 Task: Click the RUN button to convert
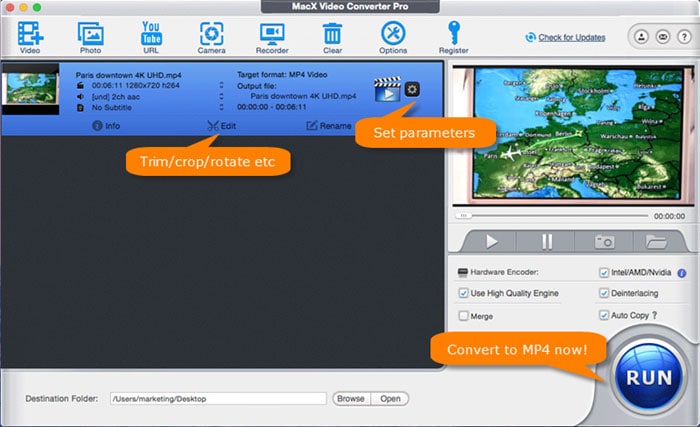(649, 377)
